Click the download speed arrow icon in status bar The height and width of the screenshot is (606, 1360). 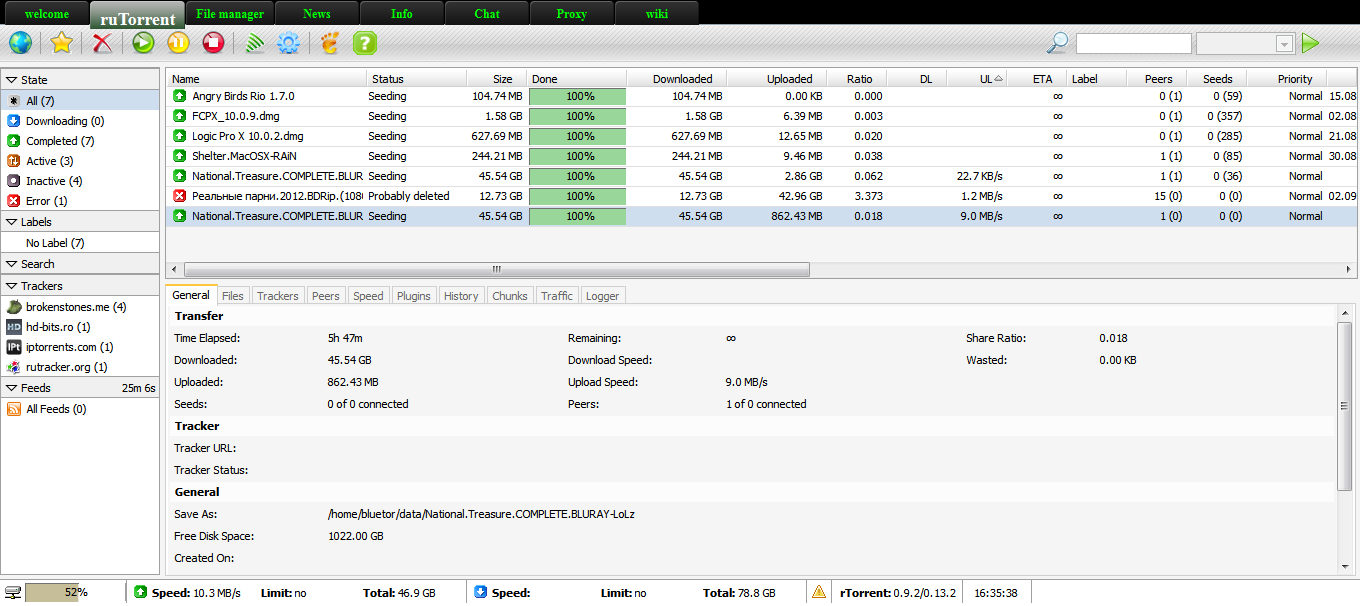pyautogui.click(x=481, y=592)
